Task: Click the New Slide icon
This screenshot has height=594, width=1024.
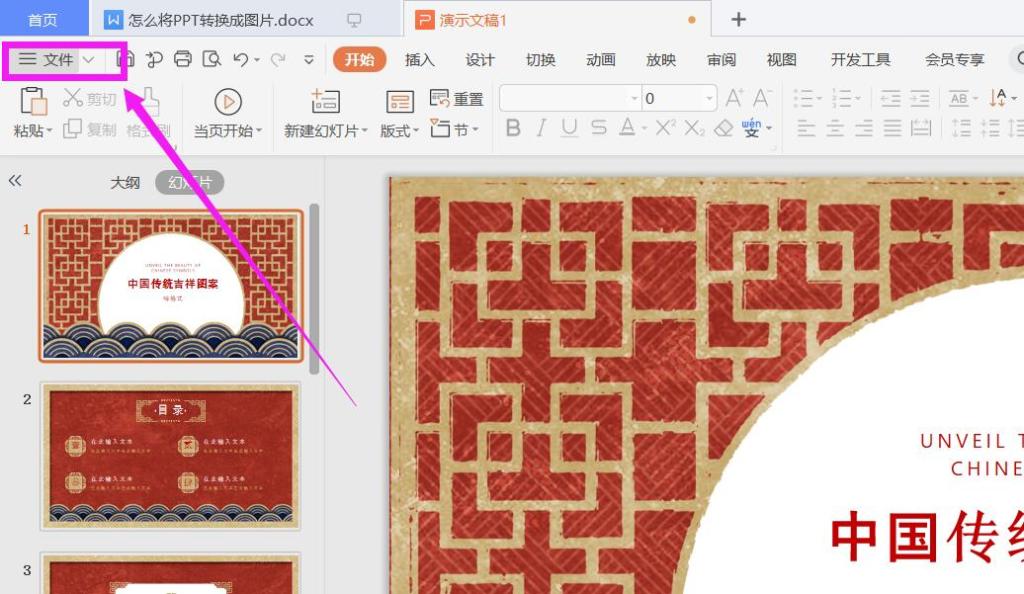Action: click(x=325, y=101)
